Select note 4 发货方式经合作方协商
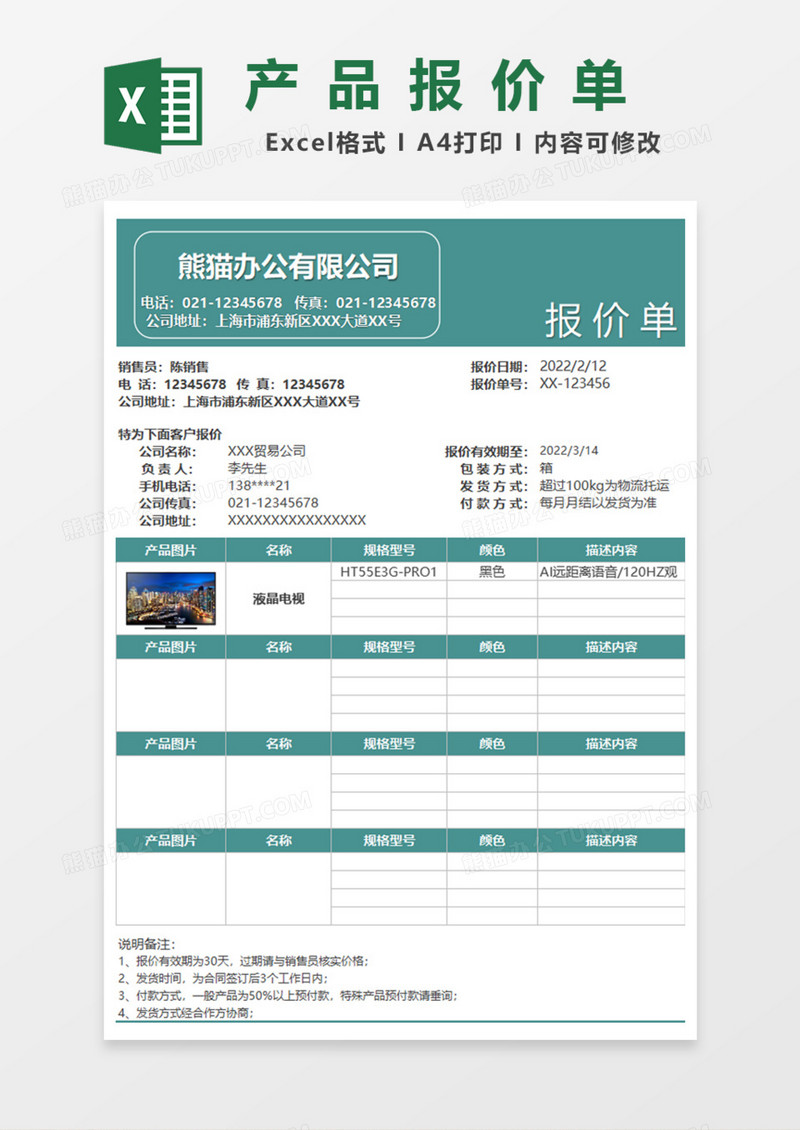This screenshot has height=1130, width=800. (x=186, y=1013)
